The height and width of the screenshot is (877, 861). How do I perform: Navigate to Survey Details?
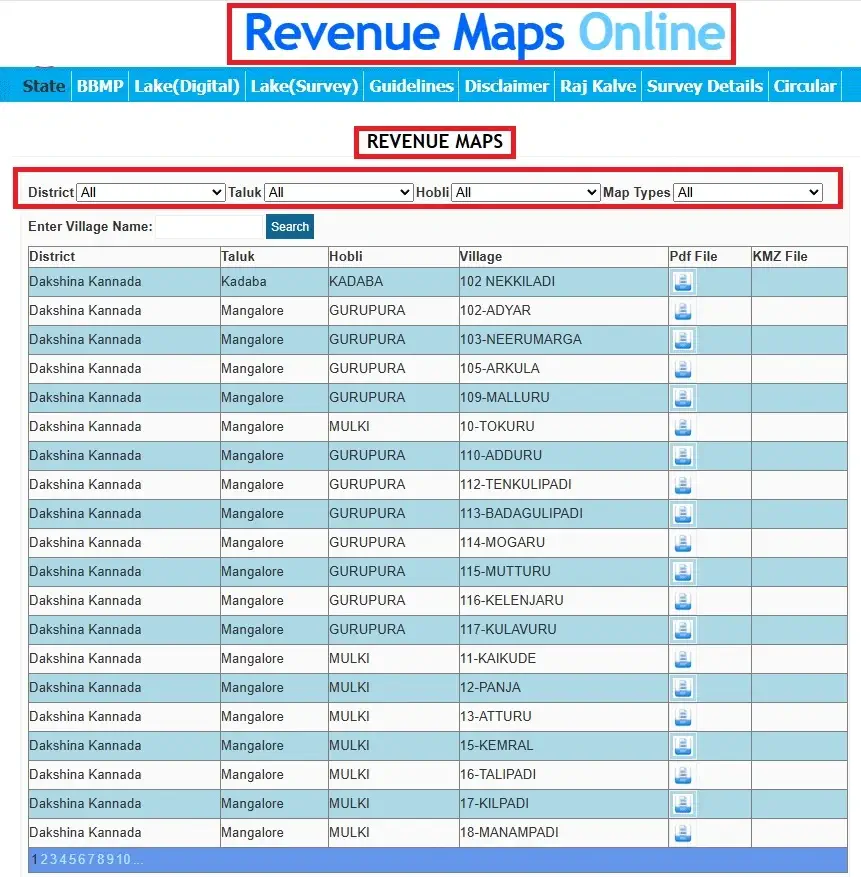[x=705, y=86]
